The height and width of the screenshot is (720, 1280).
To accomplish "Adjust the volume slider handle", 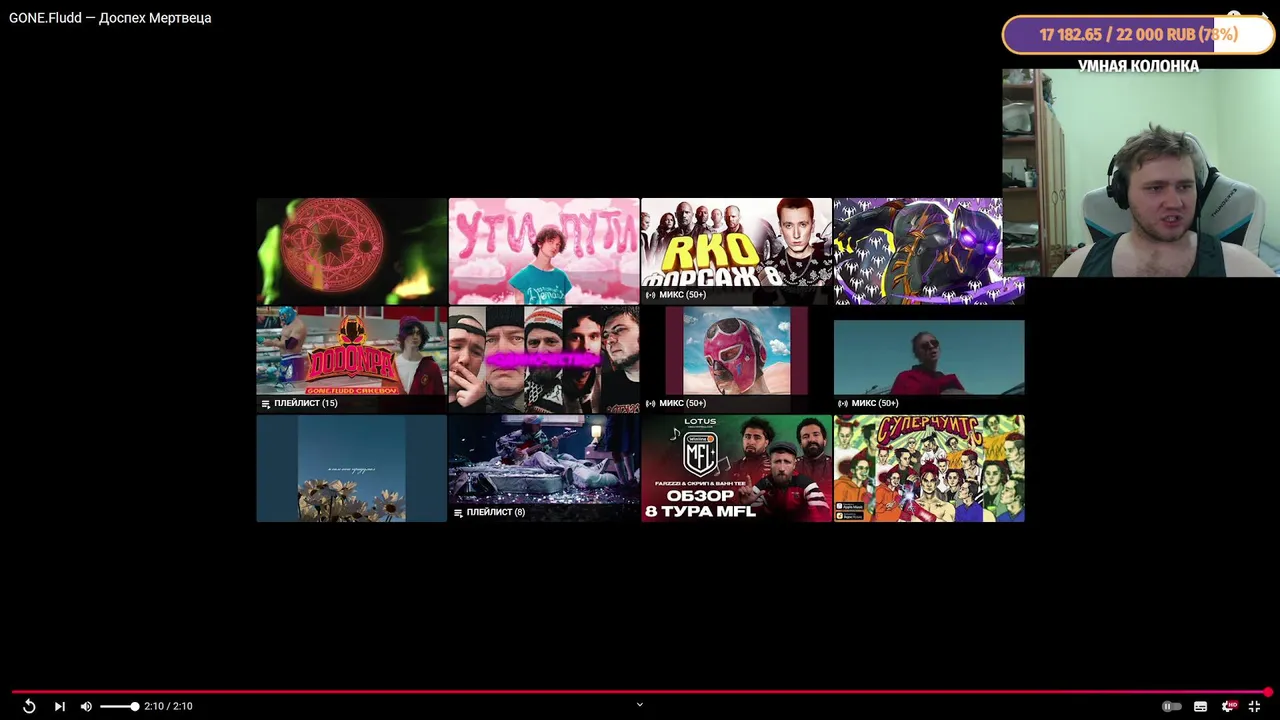I will click(135, 706).
